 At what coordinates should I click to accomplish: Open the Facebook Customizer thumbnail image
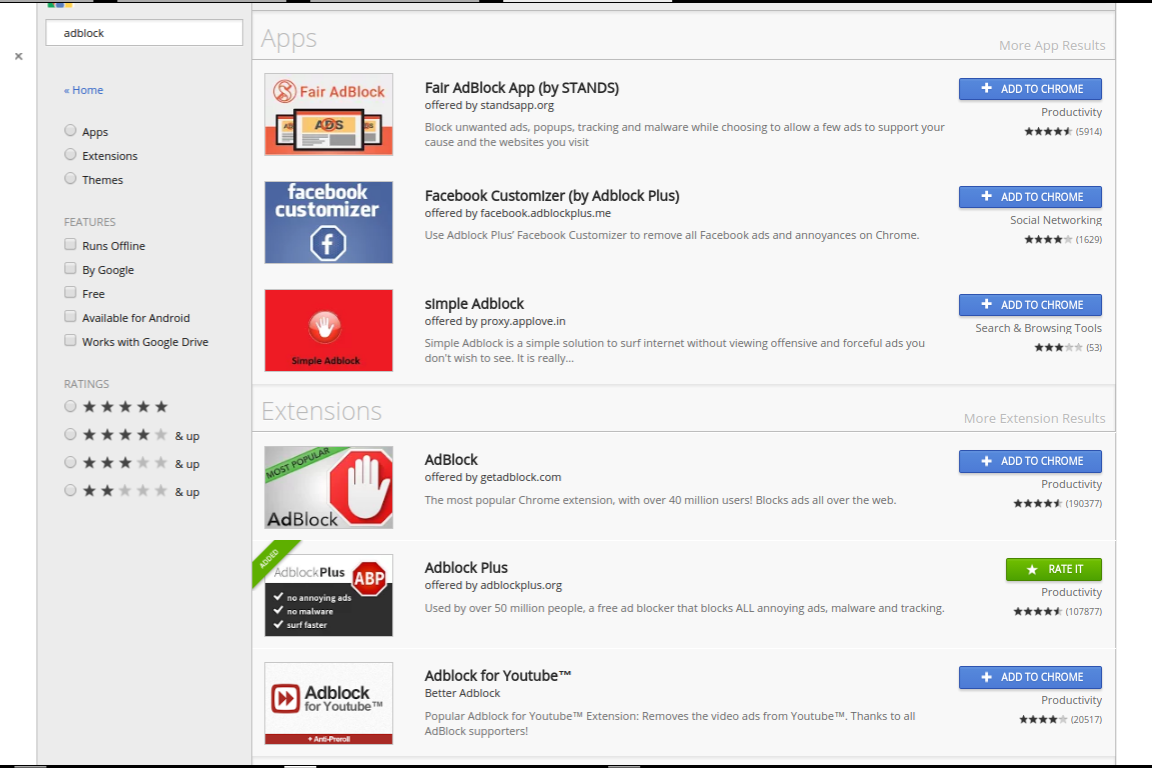[328, 222]
